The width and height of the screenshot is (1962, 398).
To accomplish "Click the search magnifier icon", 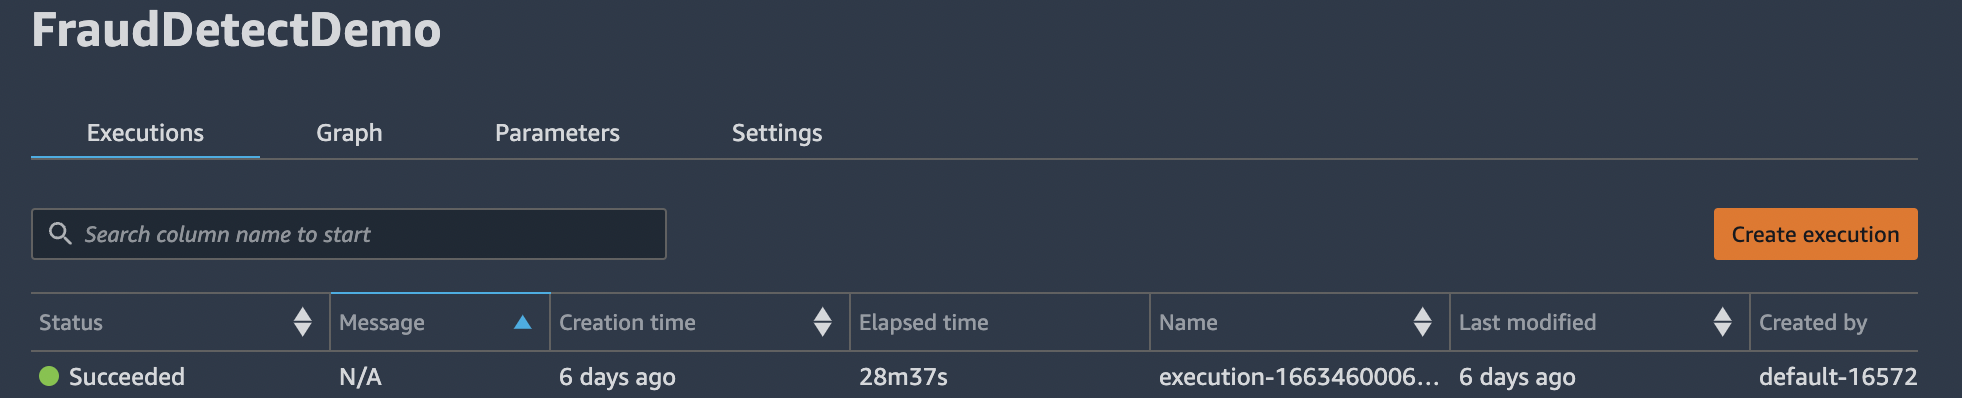I will (60, 233).
